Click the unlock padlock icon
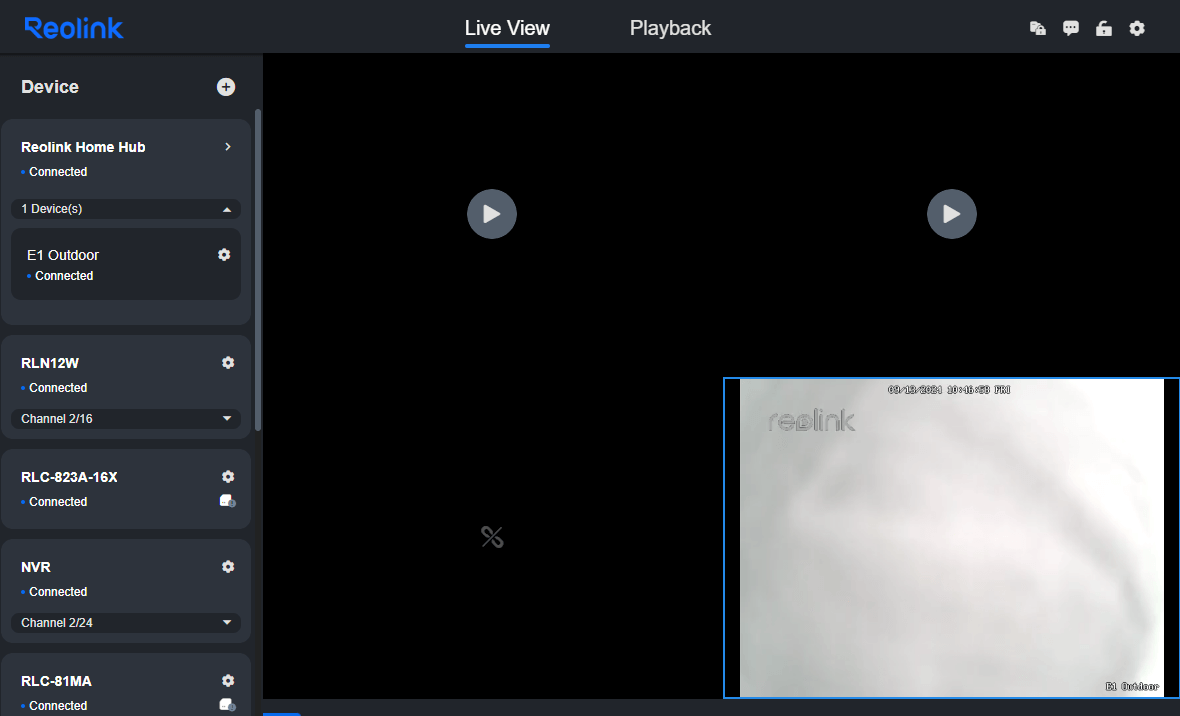This screenshot has height=716, width=1180. [1103, 29]
